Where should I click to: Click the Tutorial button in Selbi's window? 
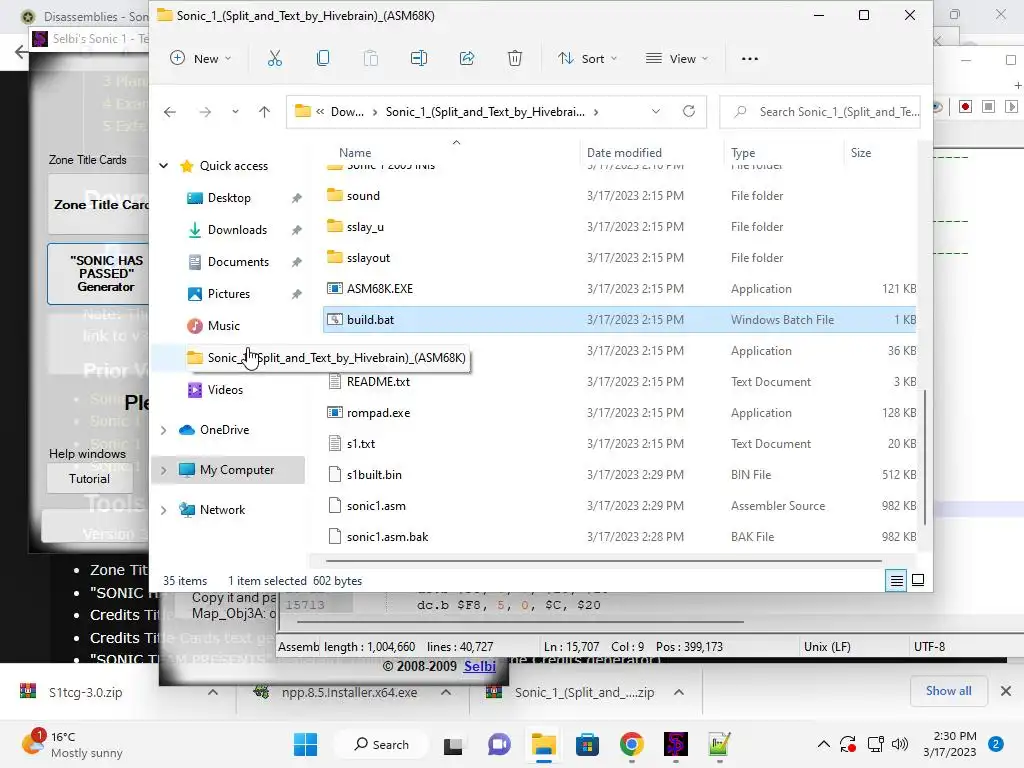pyautogui.click(x=89, y=479)
